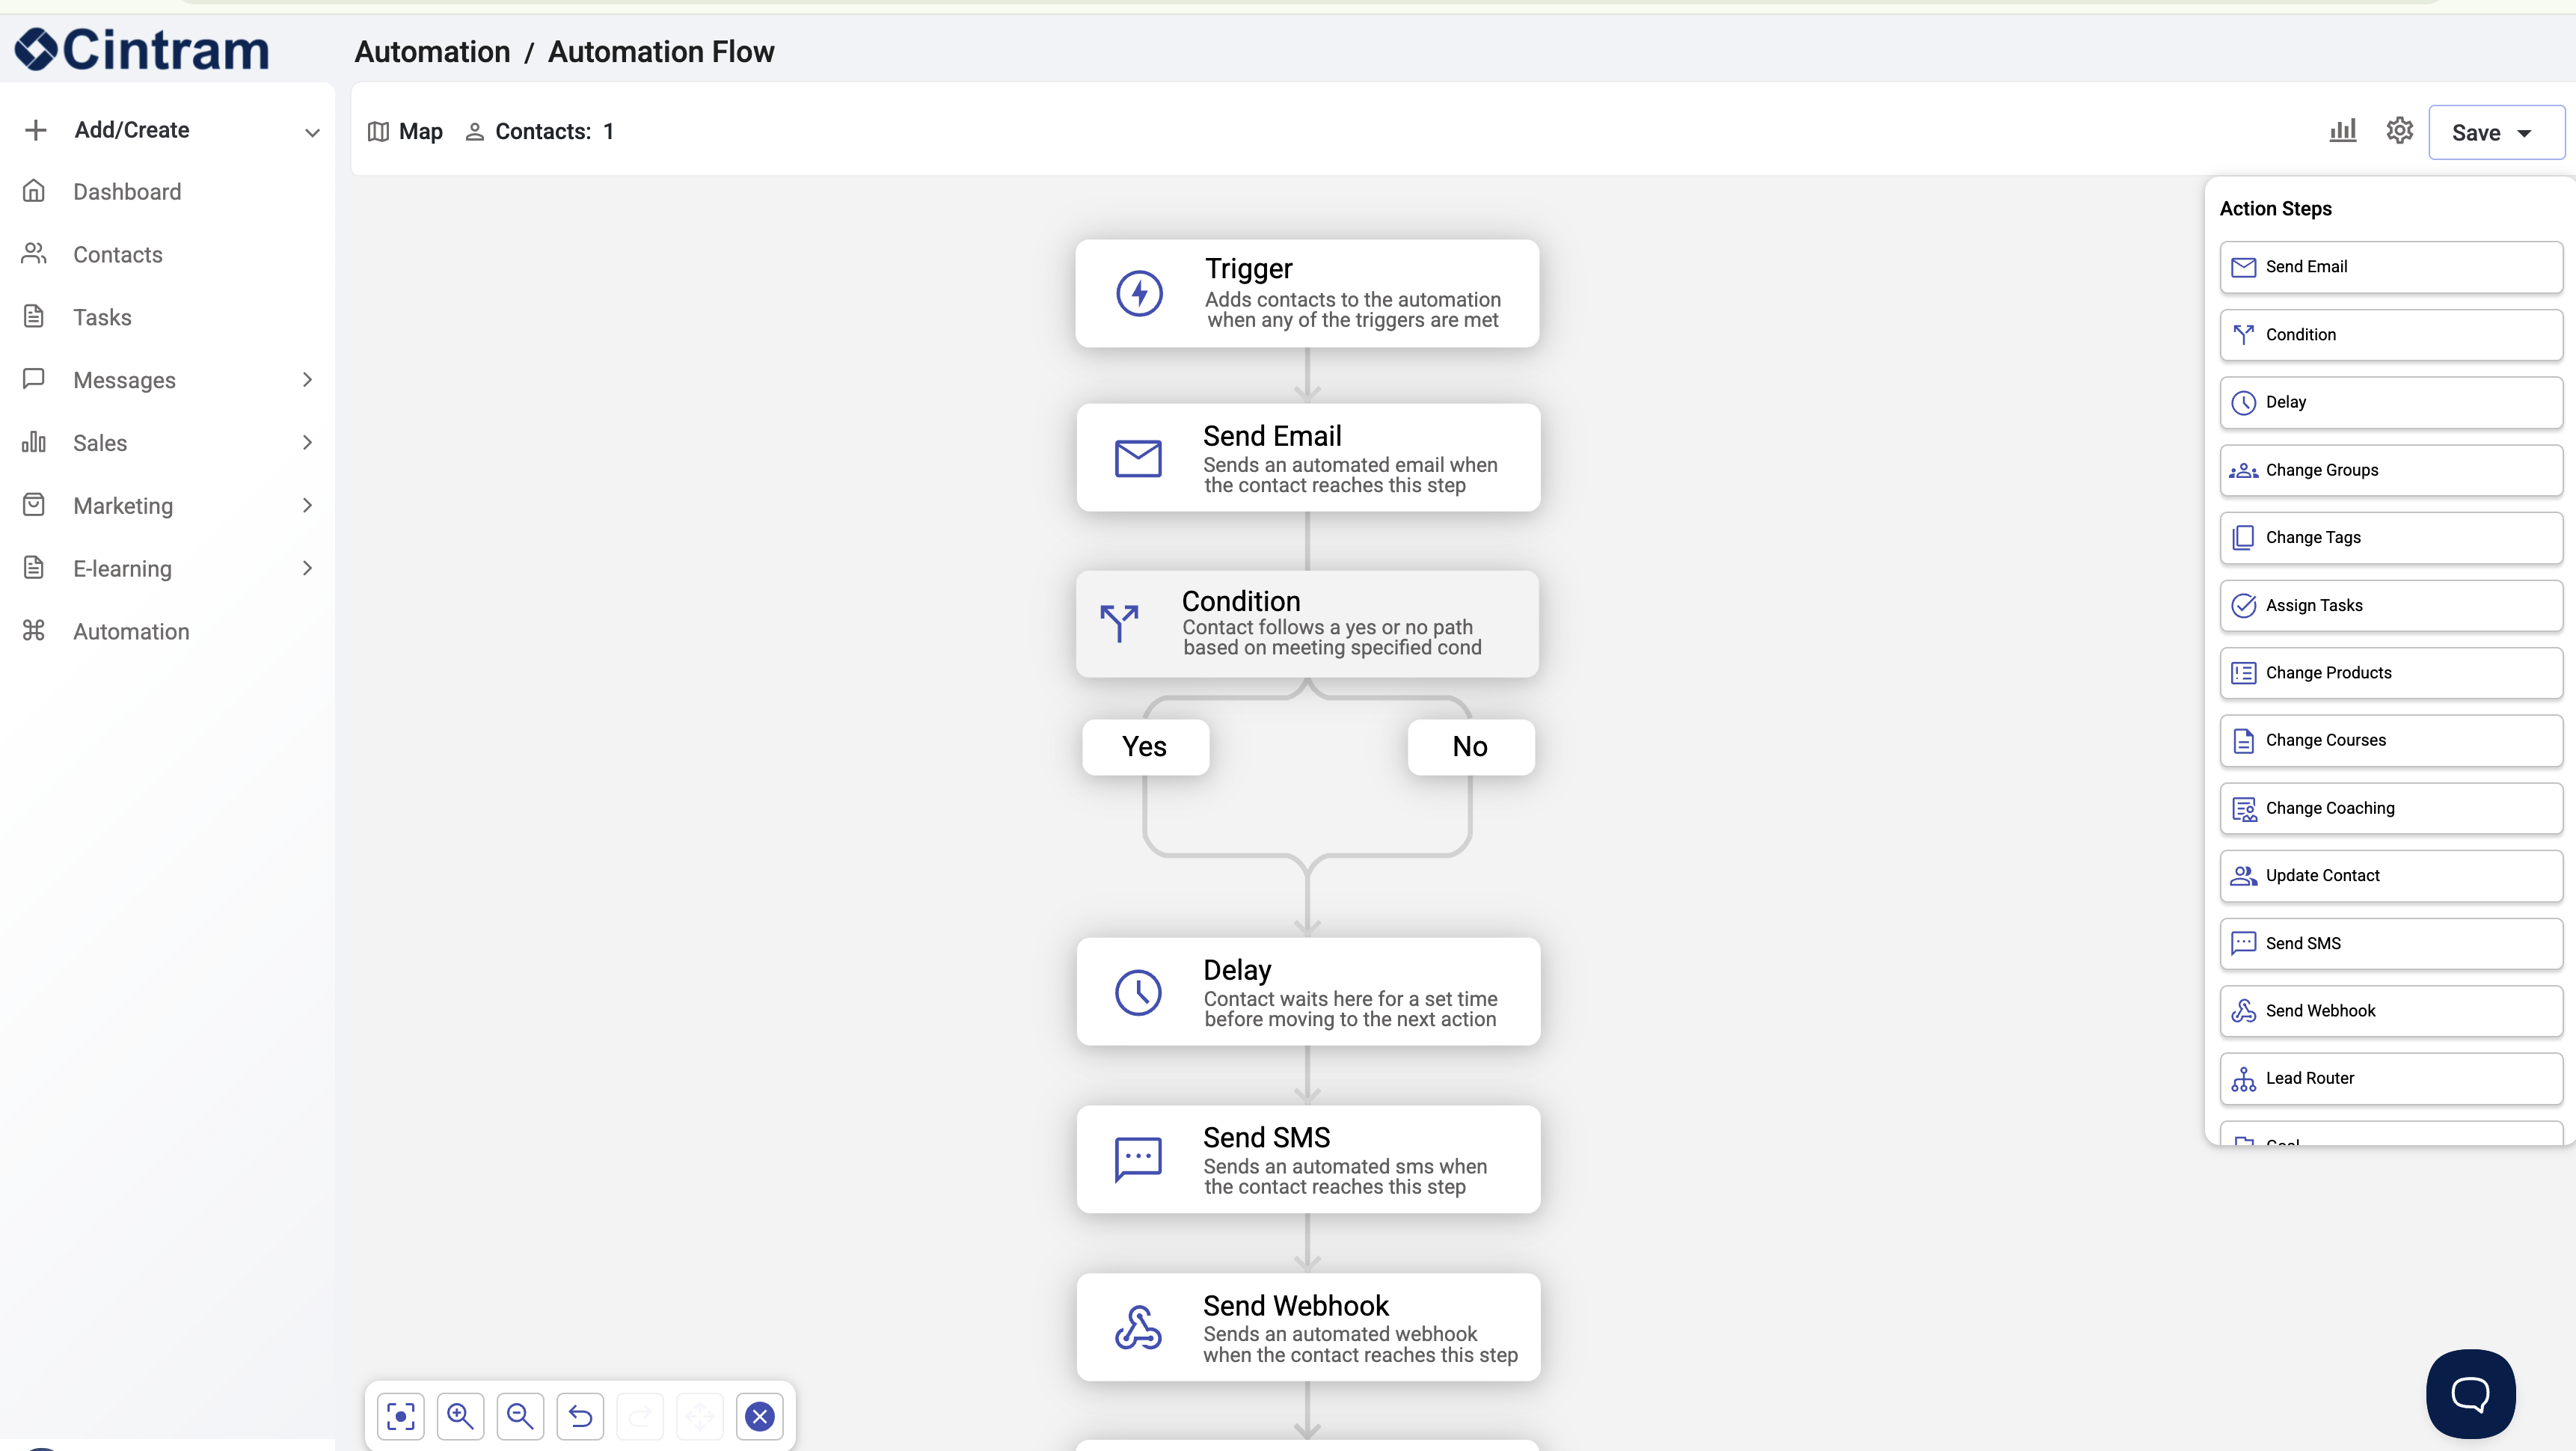Screen dimensions: 2576x1451
Task: Choose Lead Router action step
Action: pyautogui.click(x=2390, y=1078)
